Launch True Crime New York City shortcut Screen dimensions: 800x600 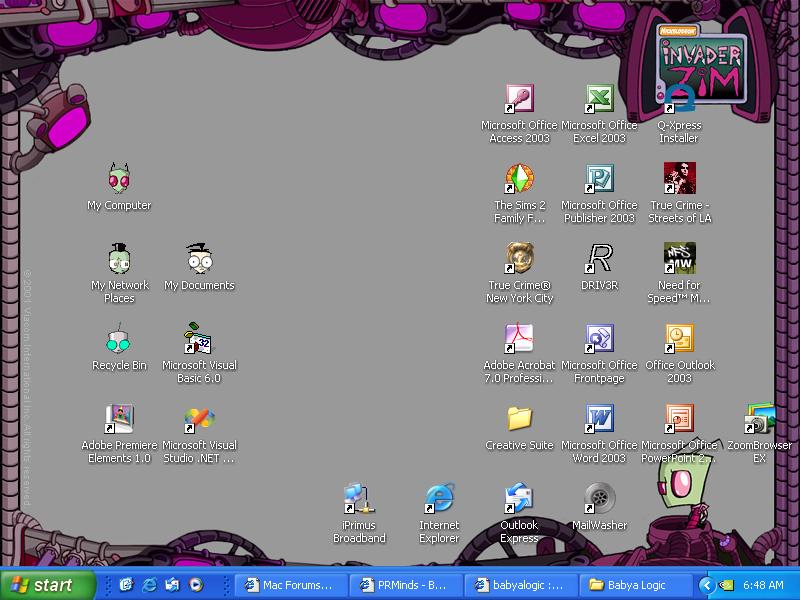click(x=519, y=259)
